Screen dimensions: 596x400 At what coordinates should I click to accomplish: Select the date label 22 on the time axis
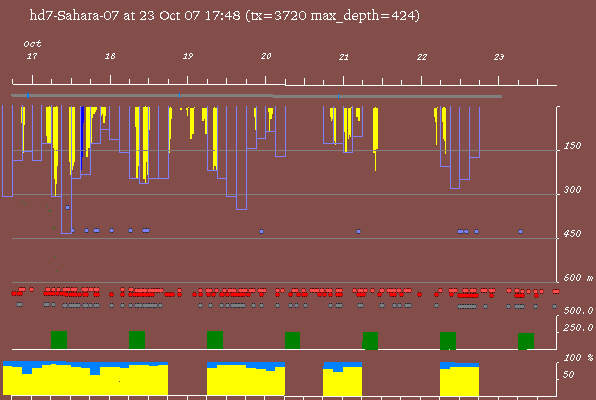coord(422,57)
